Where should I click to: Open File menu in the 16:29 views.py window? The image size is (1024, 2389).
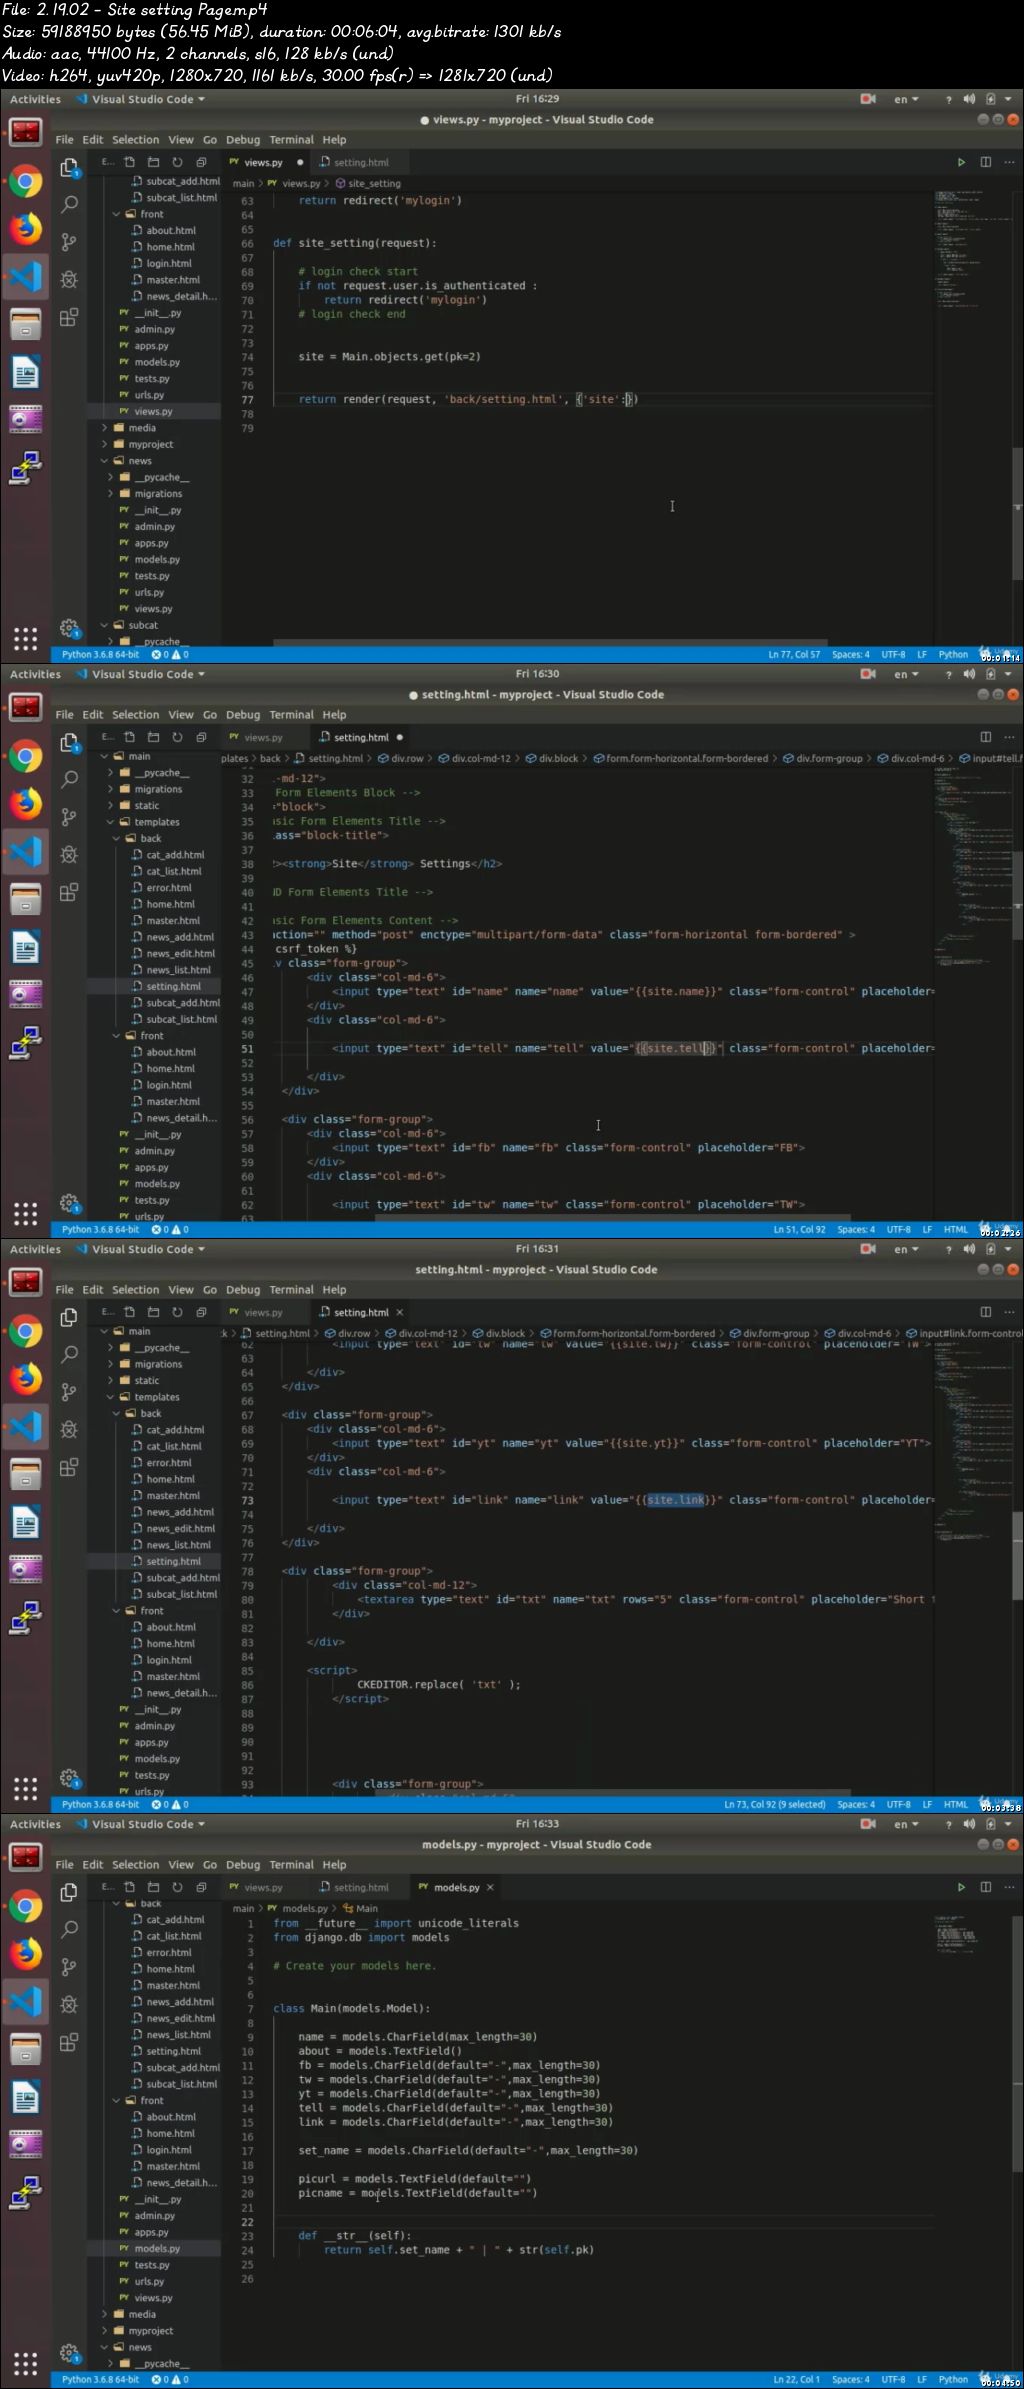[64, 140]
